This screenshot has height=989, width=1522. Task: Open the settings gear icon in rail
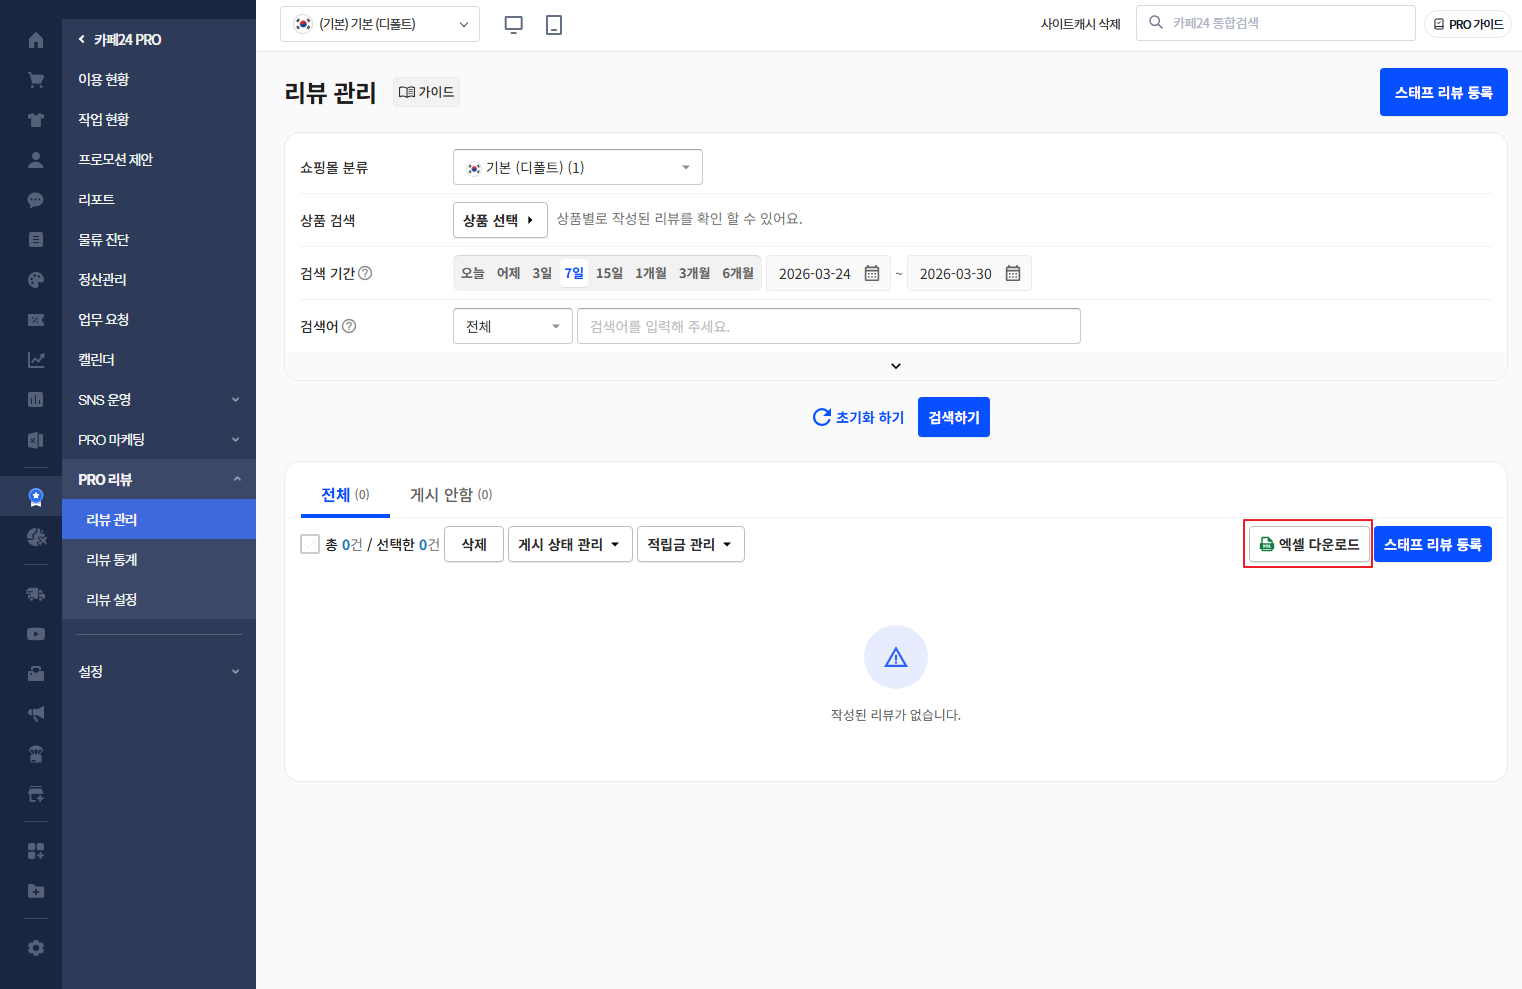coord(36,948)
